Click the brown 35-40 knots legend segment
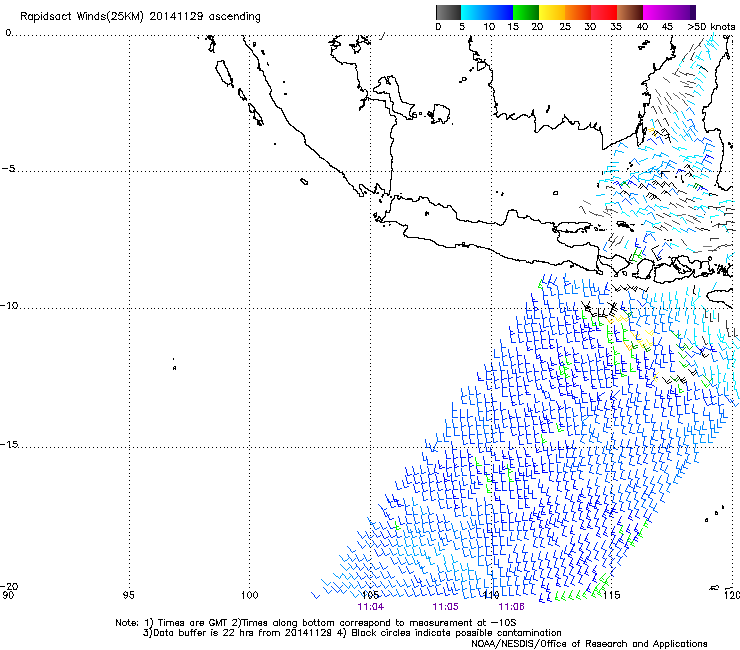 tap(630, 12)
